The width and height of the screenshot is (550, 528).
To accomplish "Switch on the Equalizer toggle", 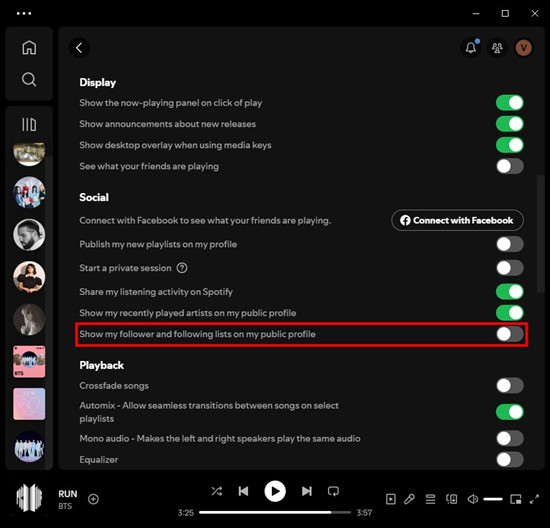I will pos(510,459).
